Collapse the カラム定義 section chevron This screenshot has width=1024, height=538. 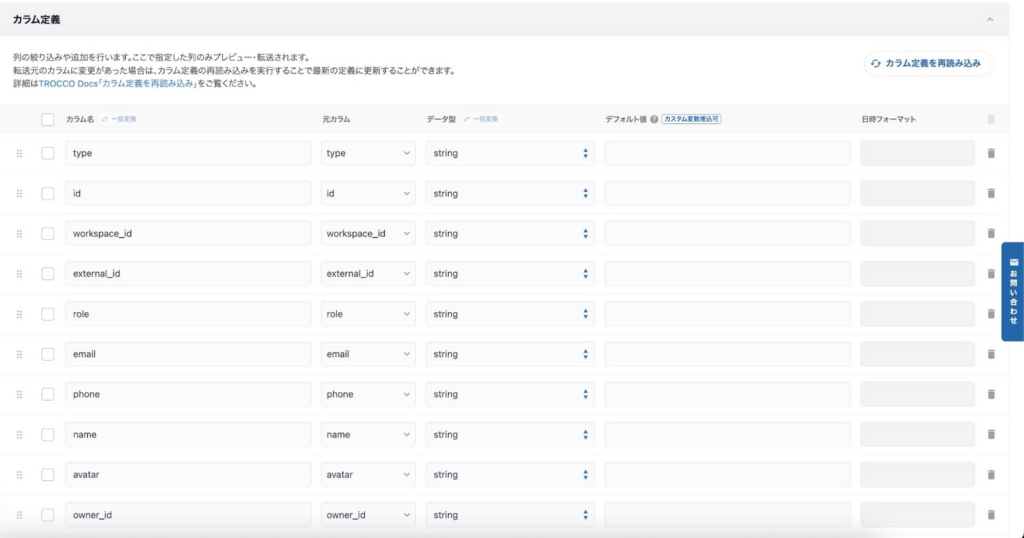(x=990, y=20)
